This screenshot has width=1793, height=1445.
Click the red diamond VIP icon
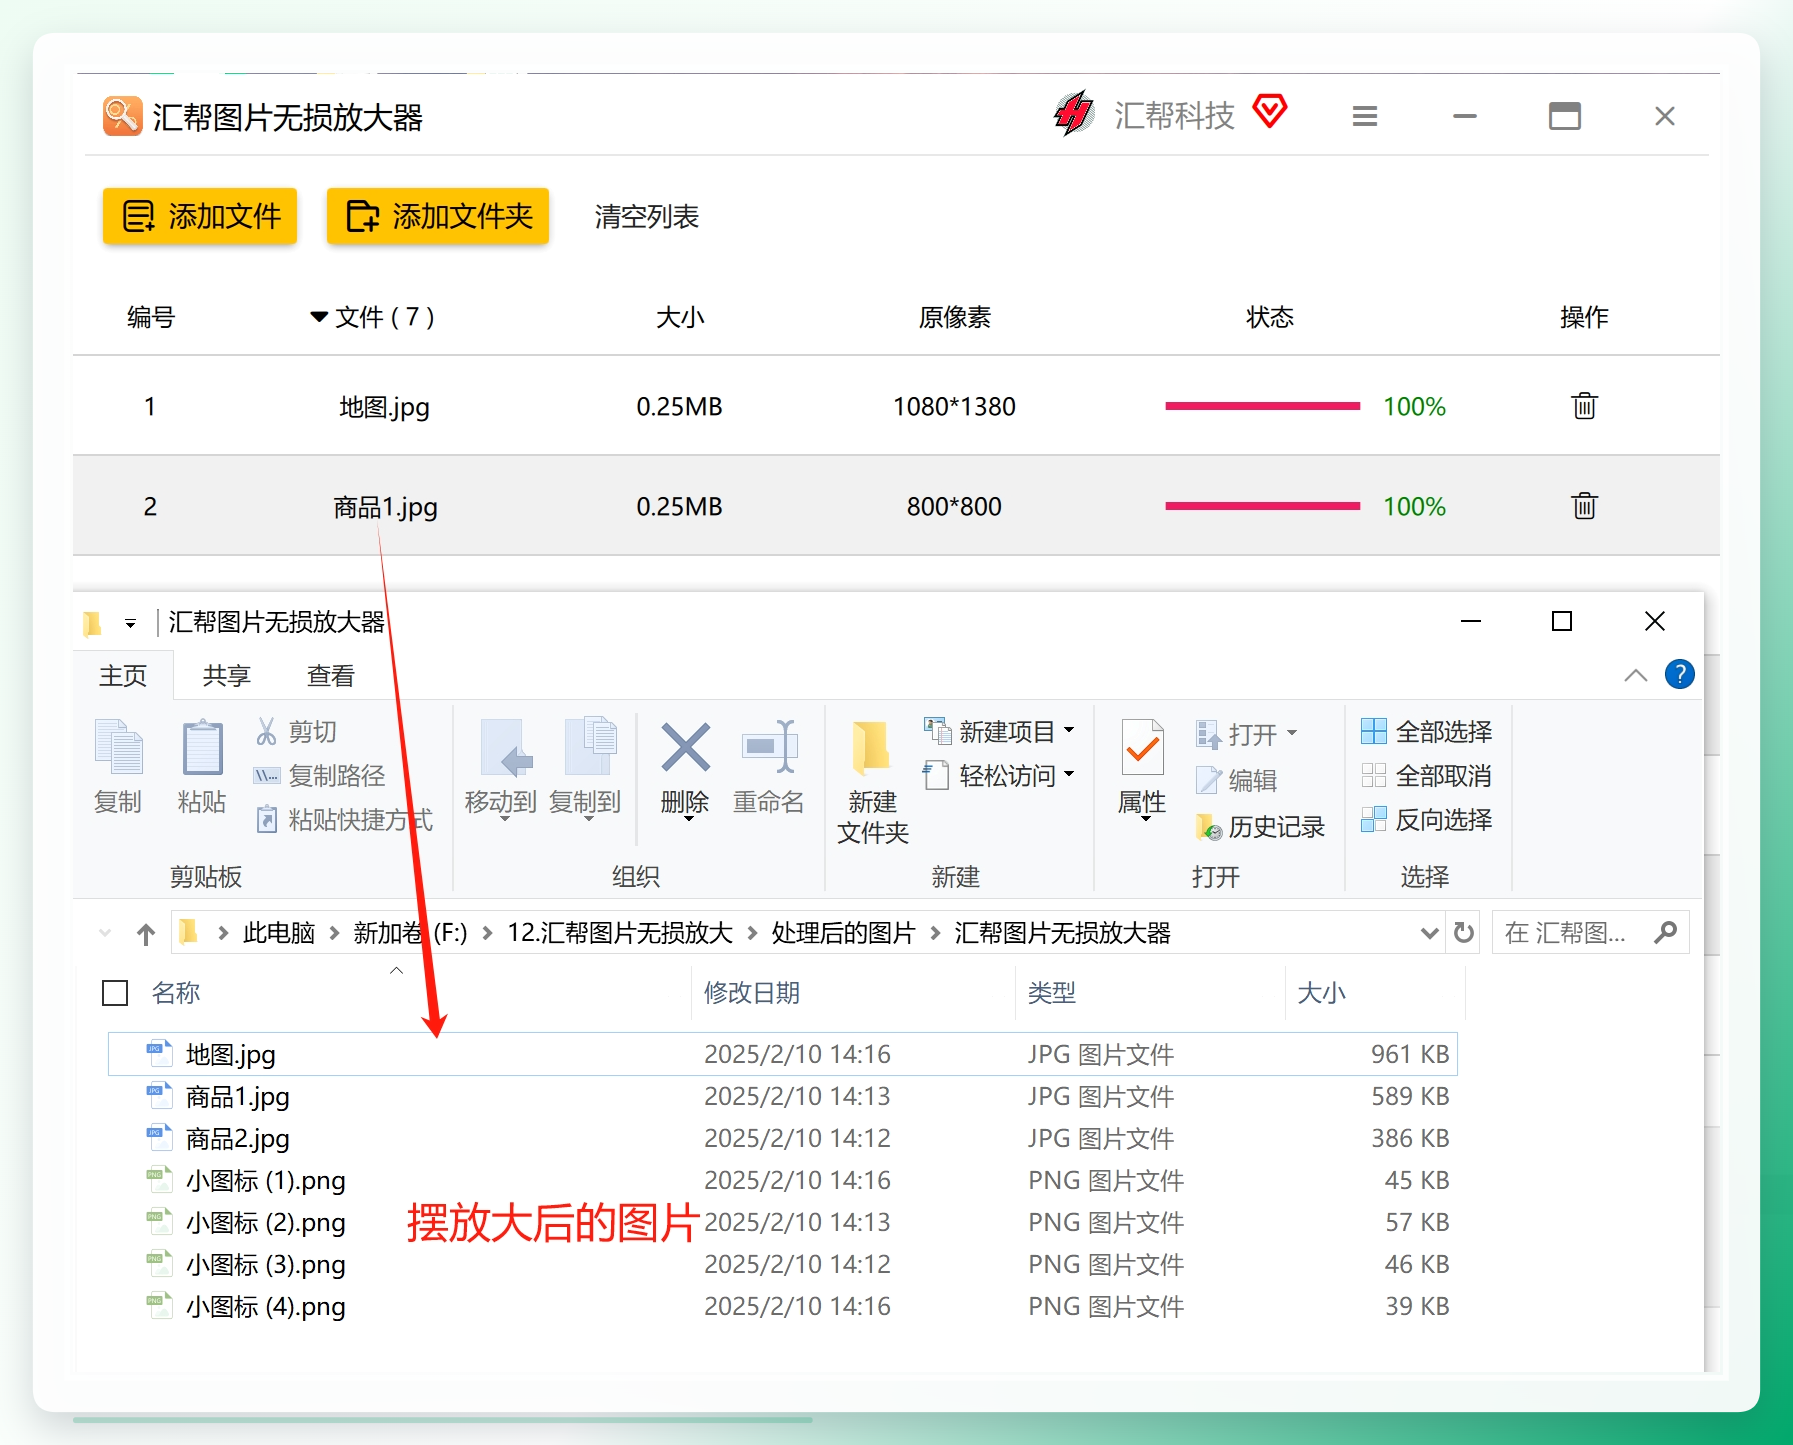click(1270, 110)
